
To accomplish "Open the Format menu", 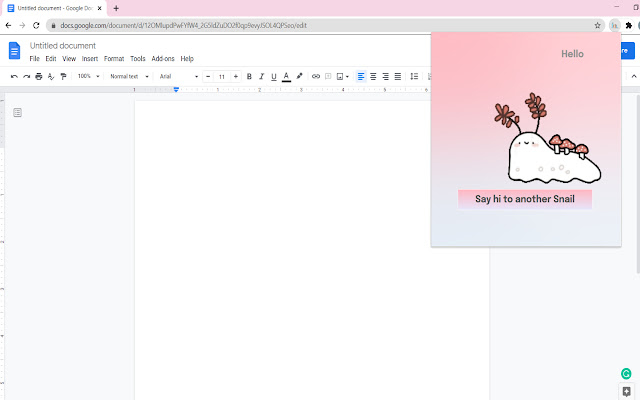I will 114,59.
